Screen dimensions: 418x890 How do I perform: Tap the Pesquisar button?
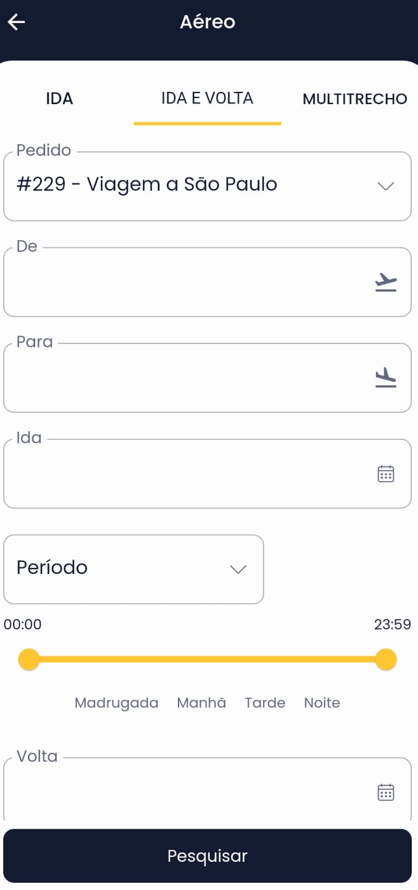click(x=207, y=856)
